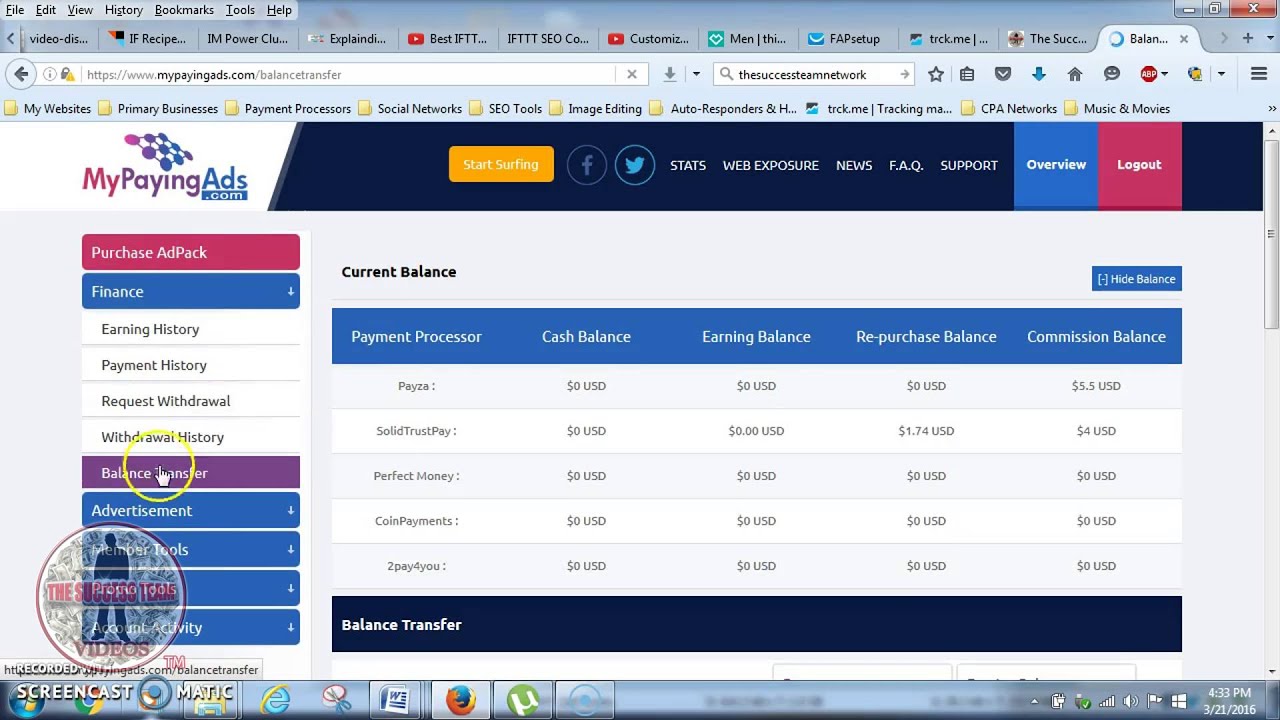
Task: Click the Pocket icon in the toolbar
Action: coord(1003,74)
